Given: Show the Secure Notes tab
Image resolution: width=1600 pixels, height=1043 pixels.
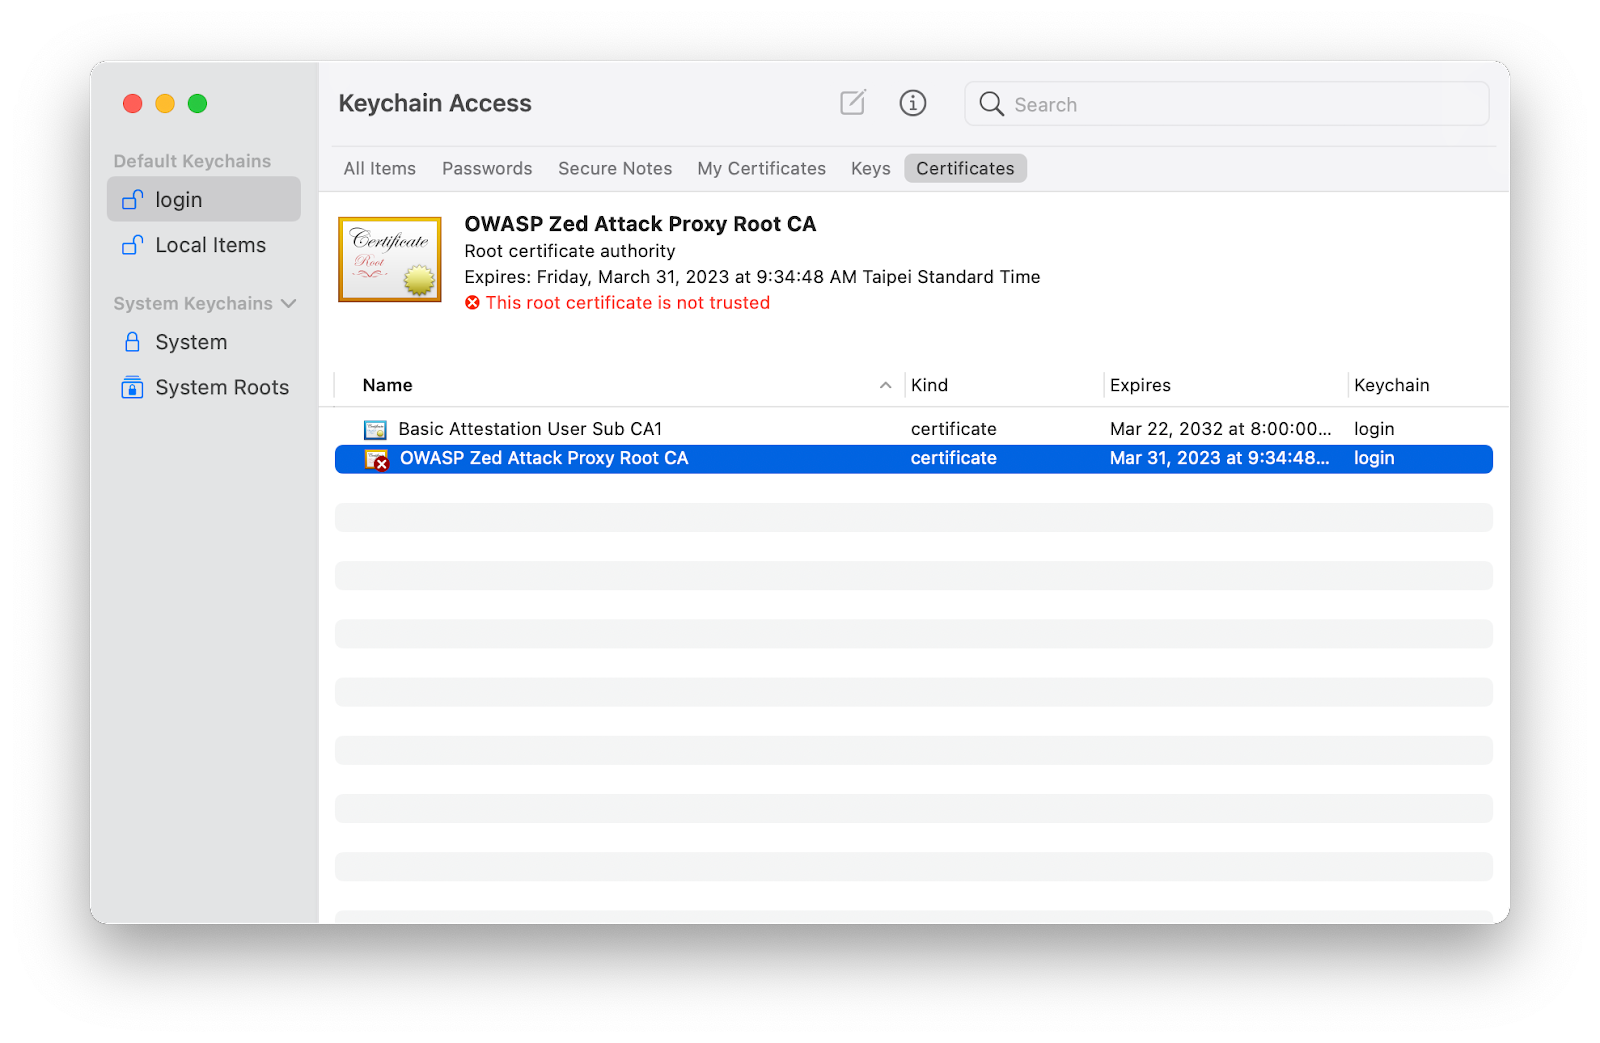Looking at the screenshot, I should [615, 168].
